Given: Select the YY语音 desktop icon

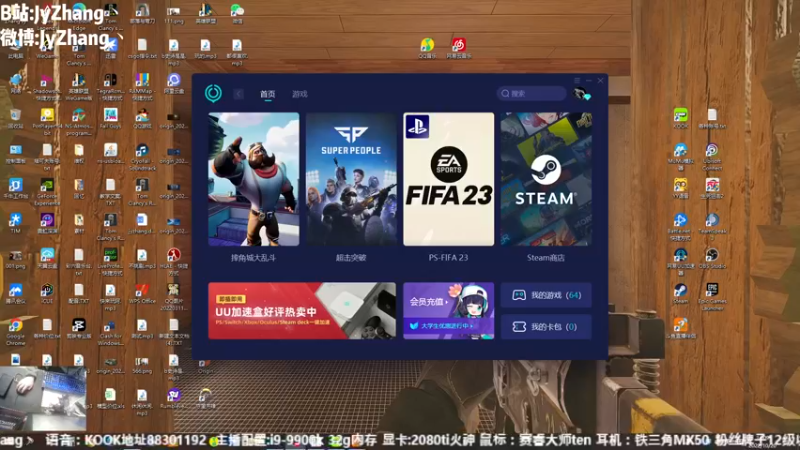Looking at the screenshot, I should pos(681,188).
